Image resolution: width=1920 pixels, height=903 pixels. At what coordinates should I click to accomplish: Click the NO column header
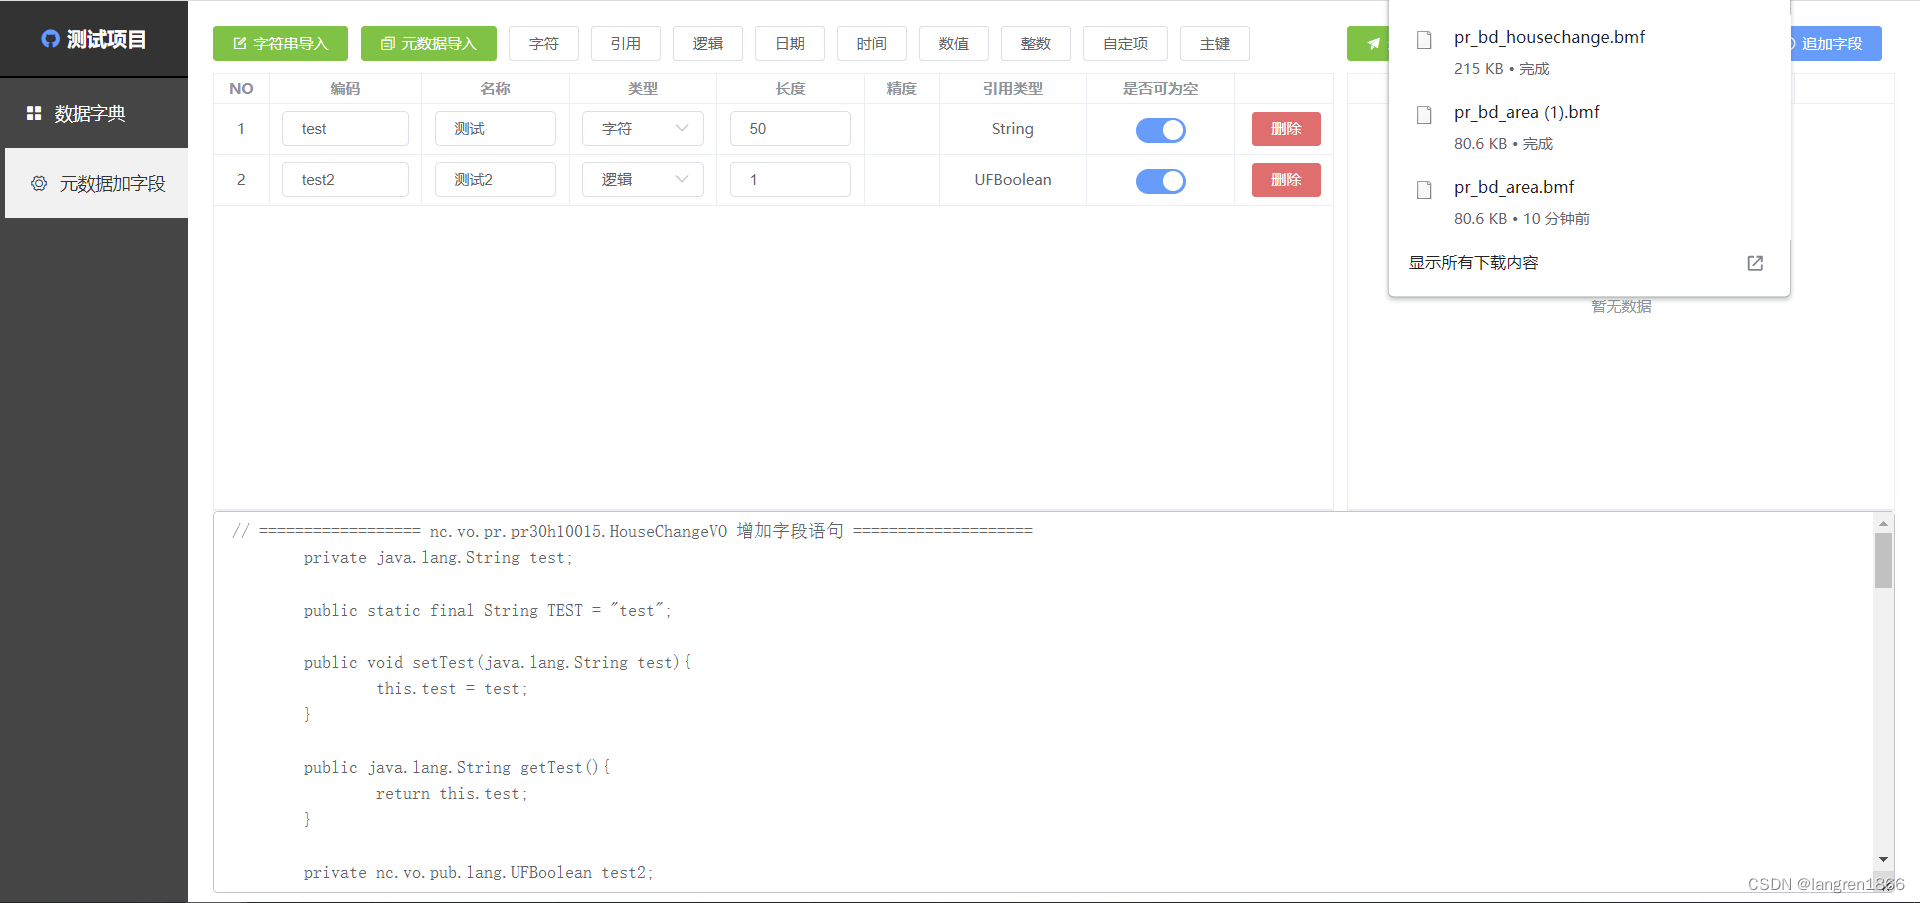241,88
